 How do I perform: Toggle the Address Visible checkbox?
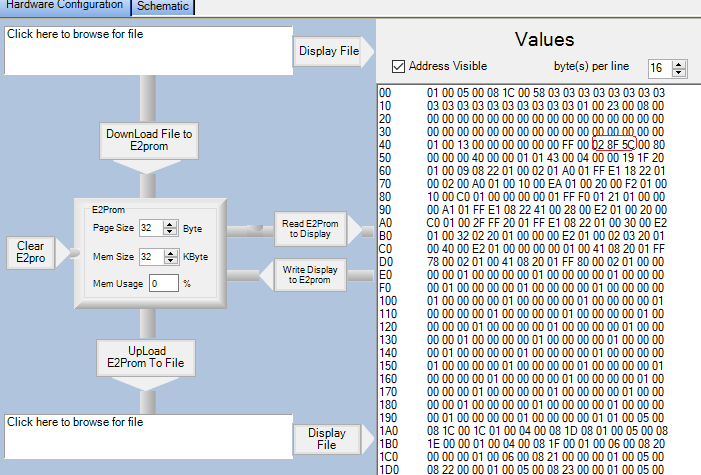398,67
